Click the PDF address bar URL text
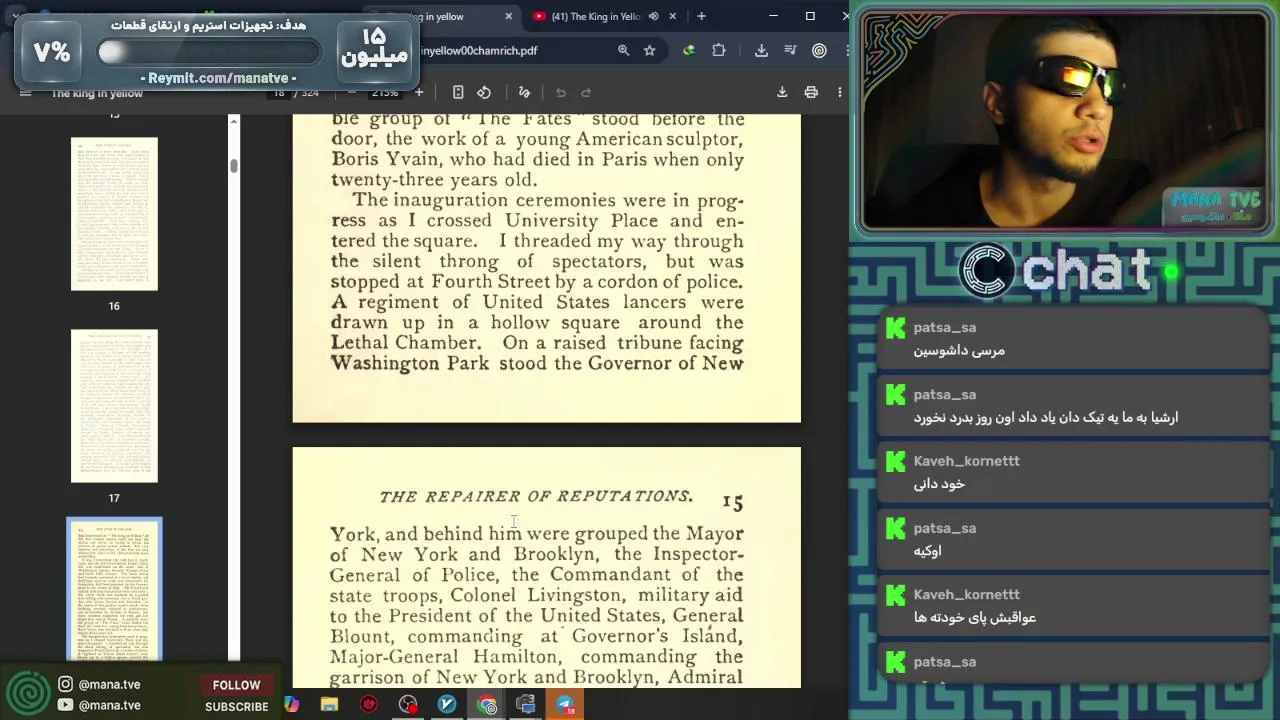Image resolution: width=1280 pixels, height=720 pixels. [479, 50]
